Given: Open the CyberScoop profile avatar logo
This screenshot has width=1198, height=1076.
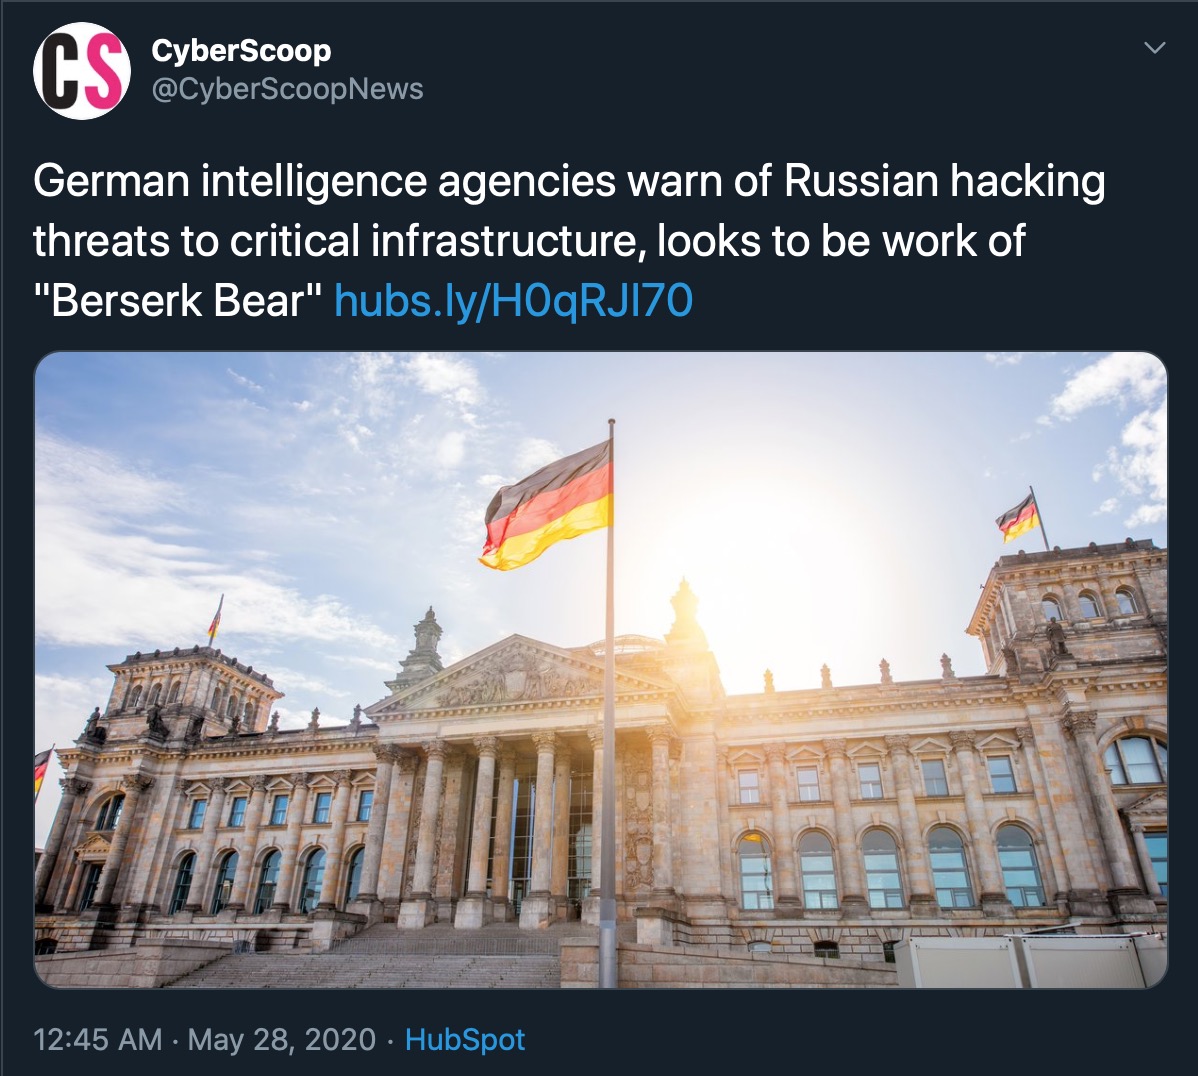Looking at the screenshot, I should click(x=82, y=70).
